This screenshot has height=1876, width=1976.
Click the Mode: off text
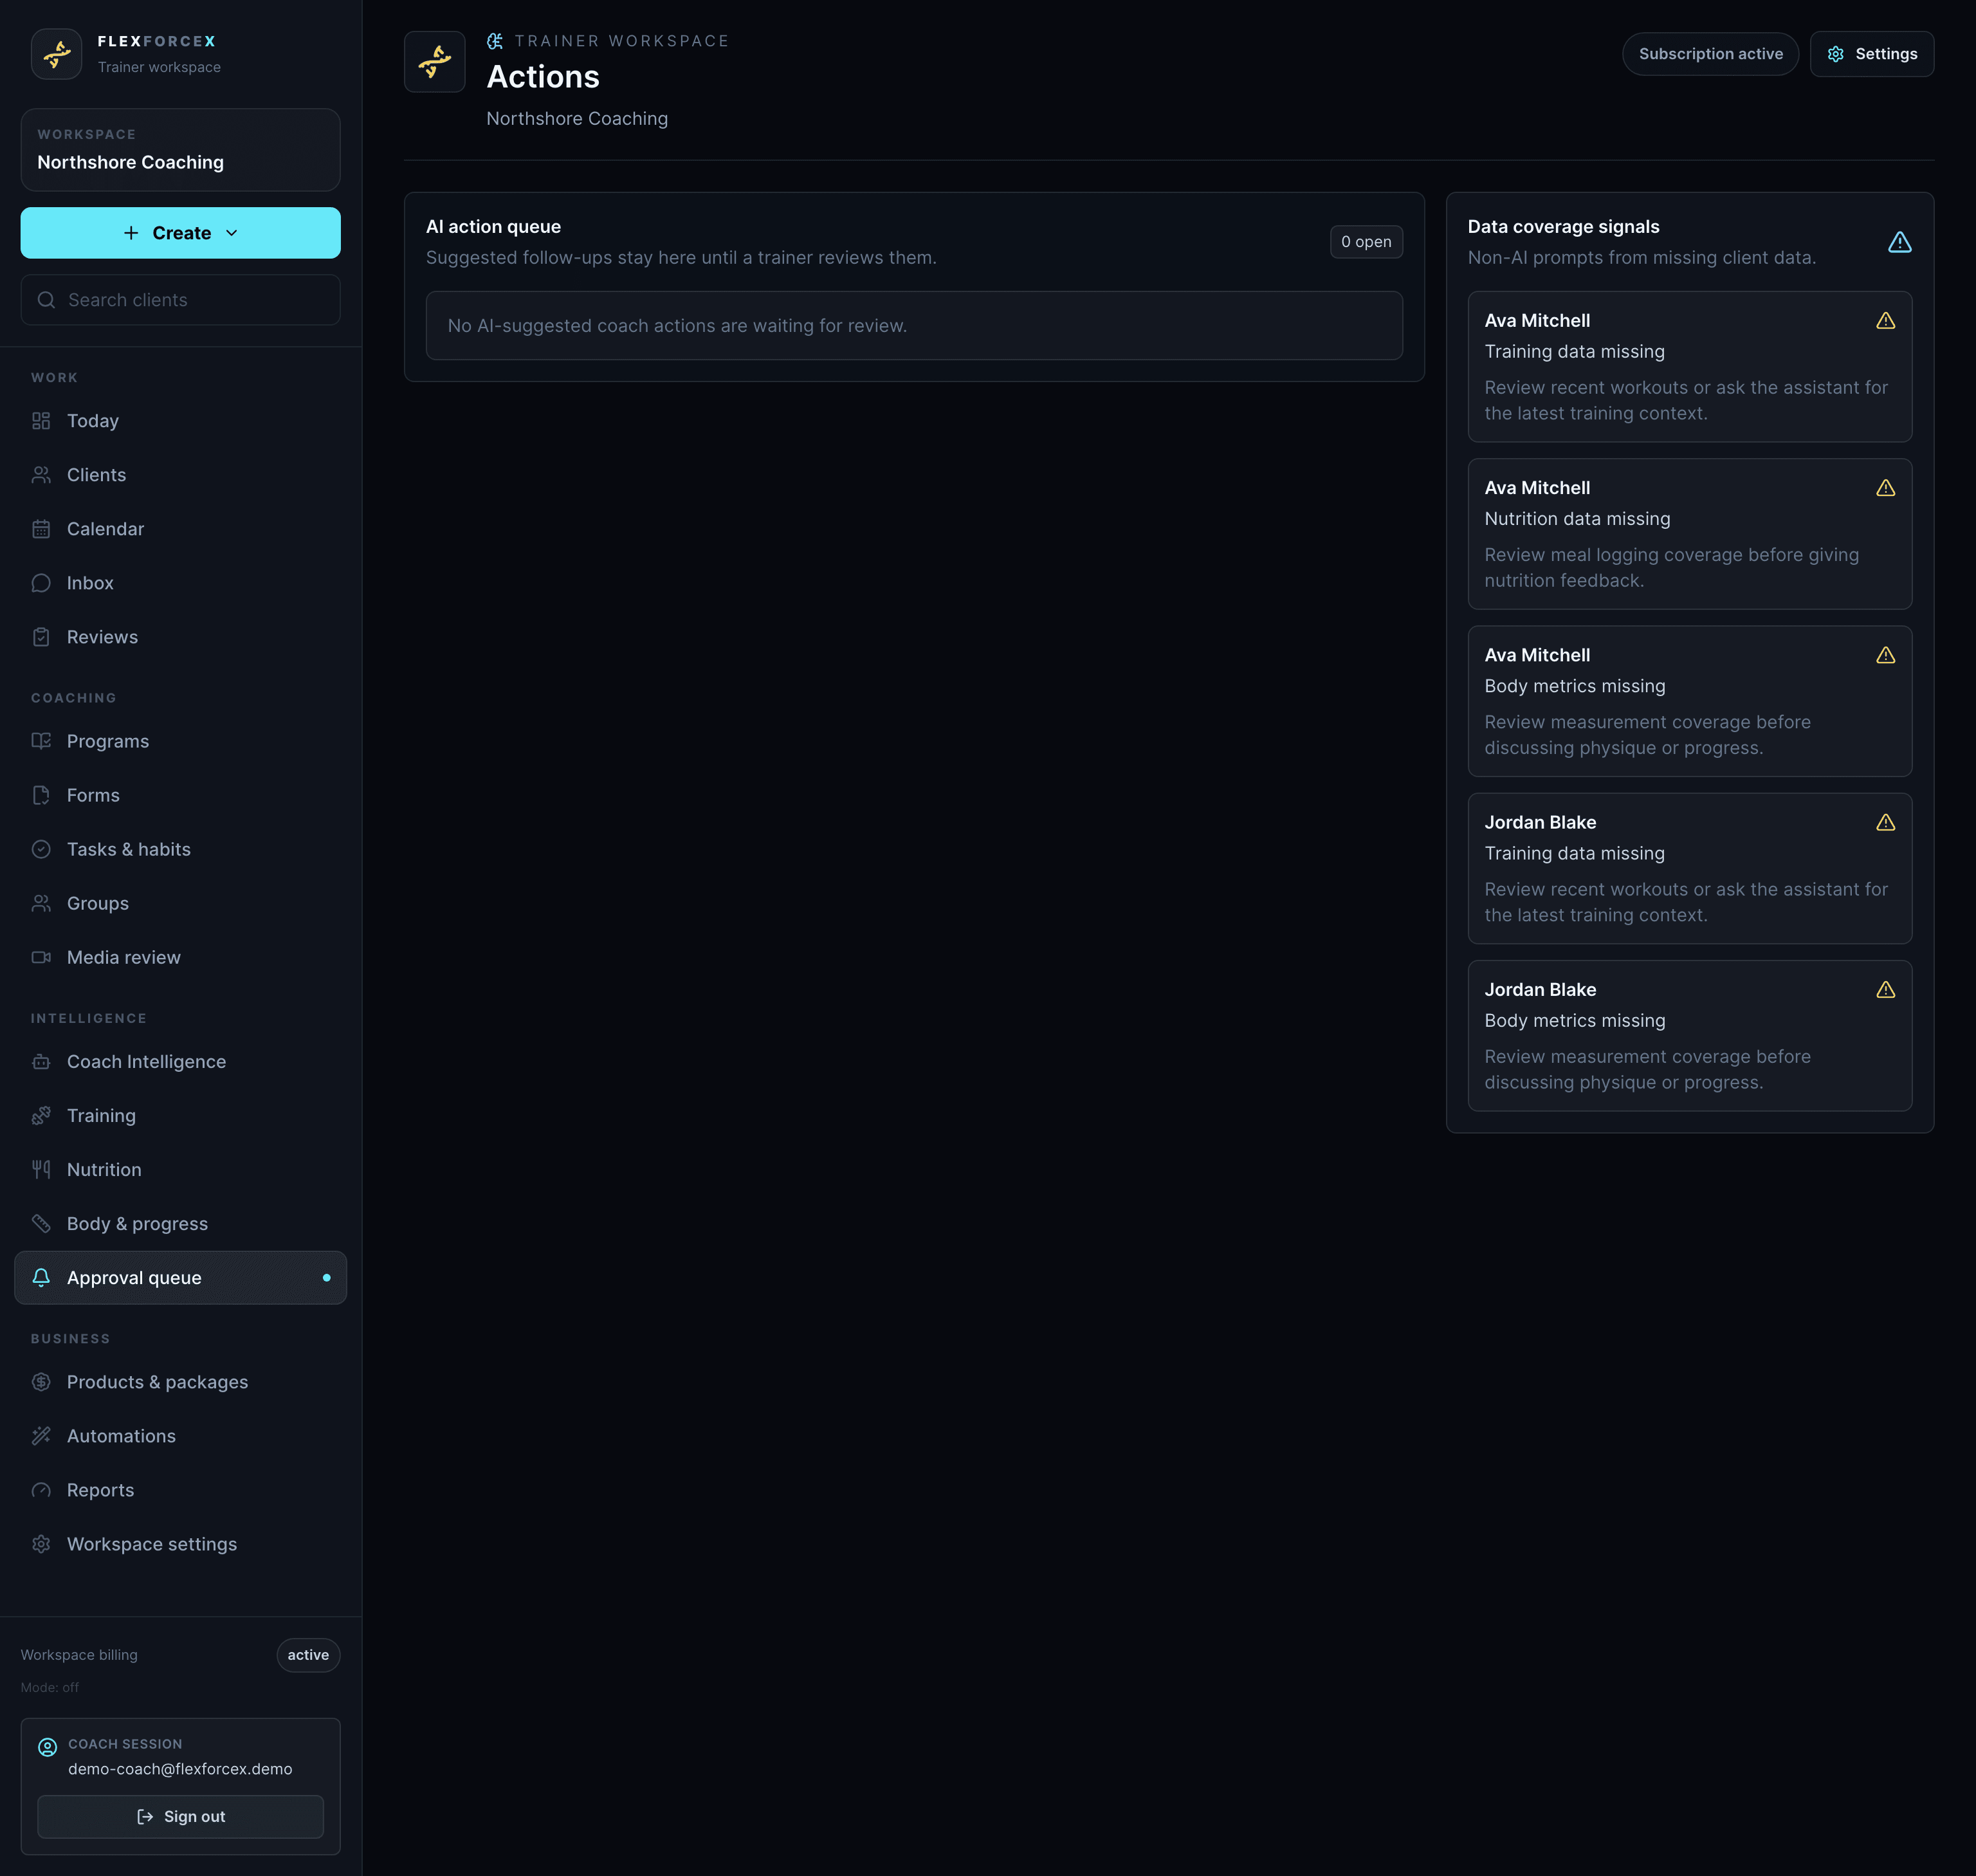(50, 1687)
